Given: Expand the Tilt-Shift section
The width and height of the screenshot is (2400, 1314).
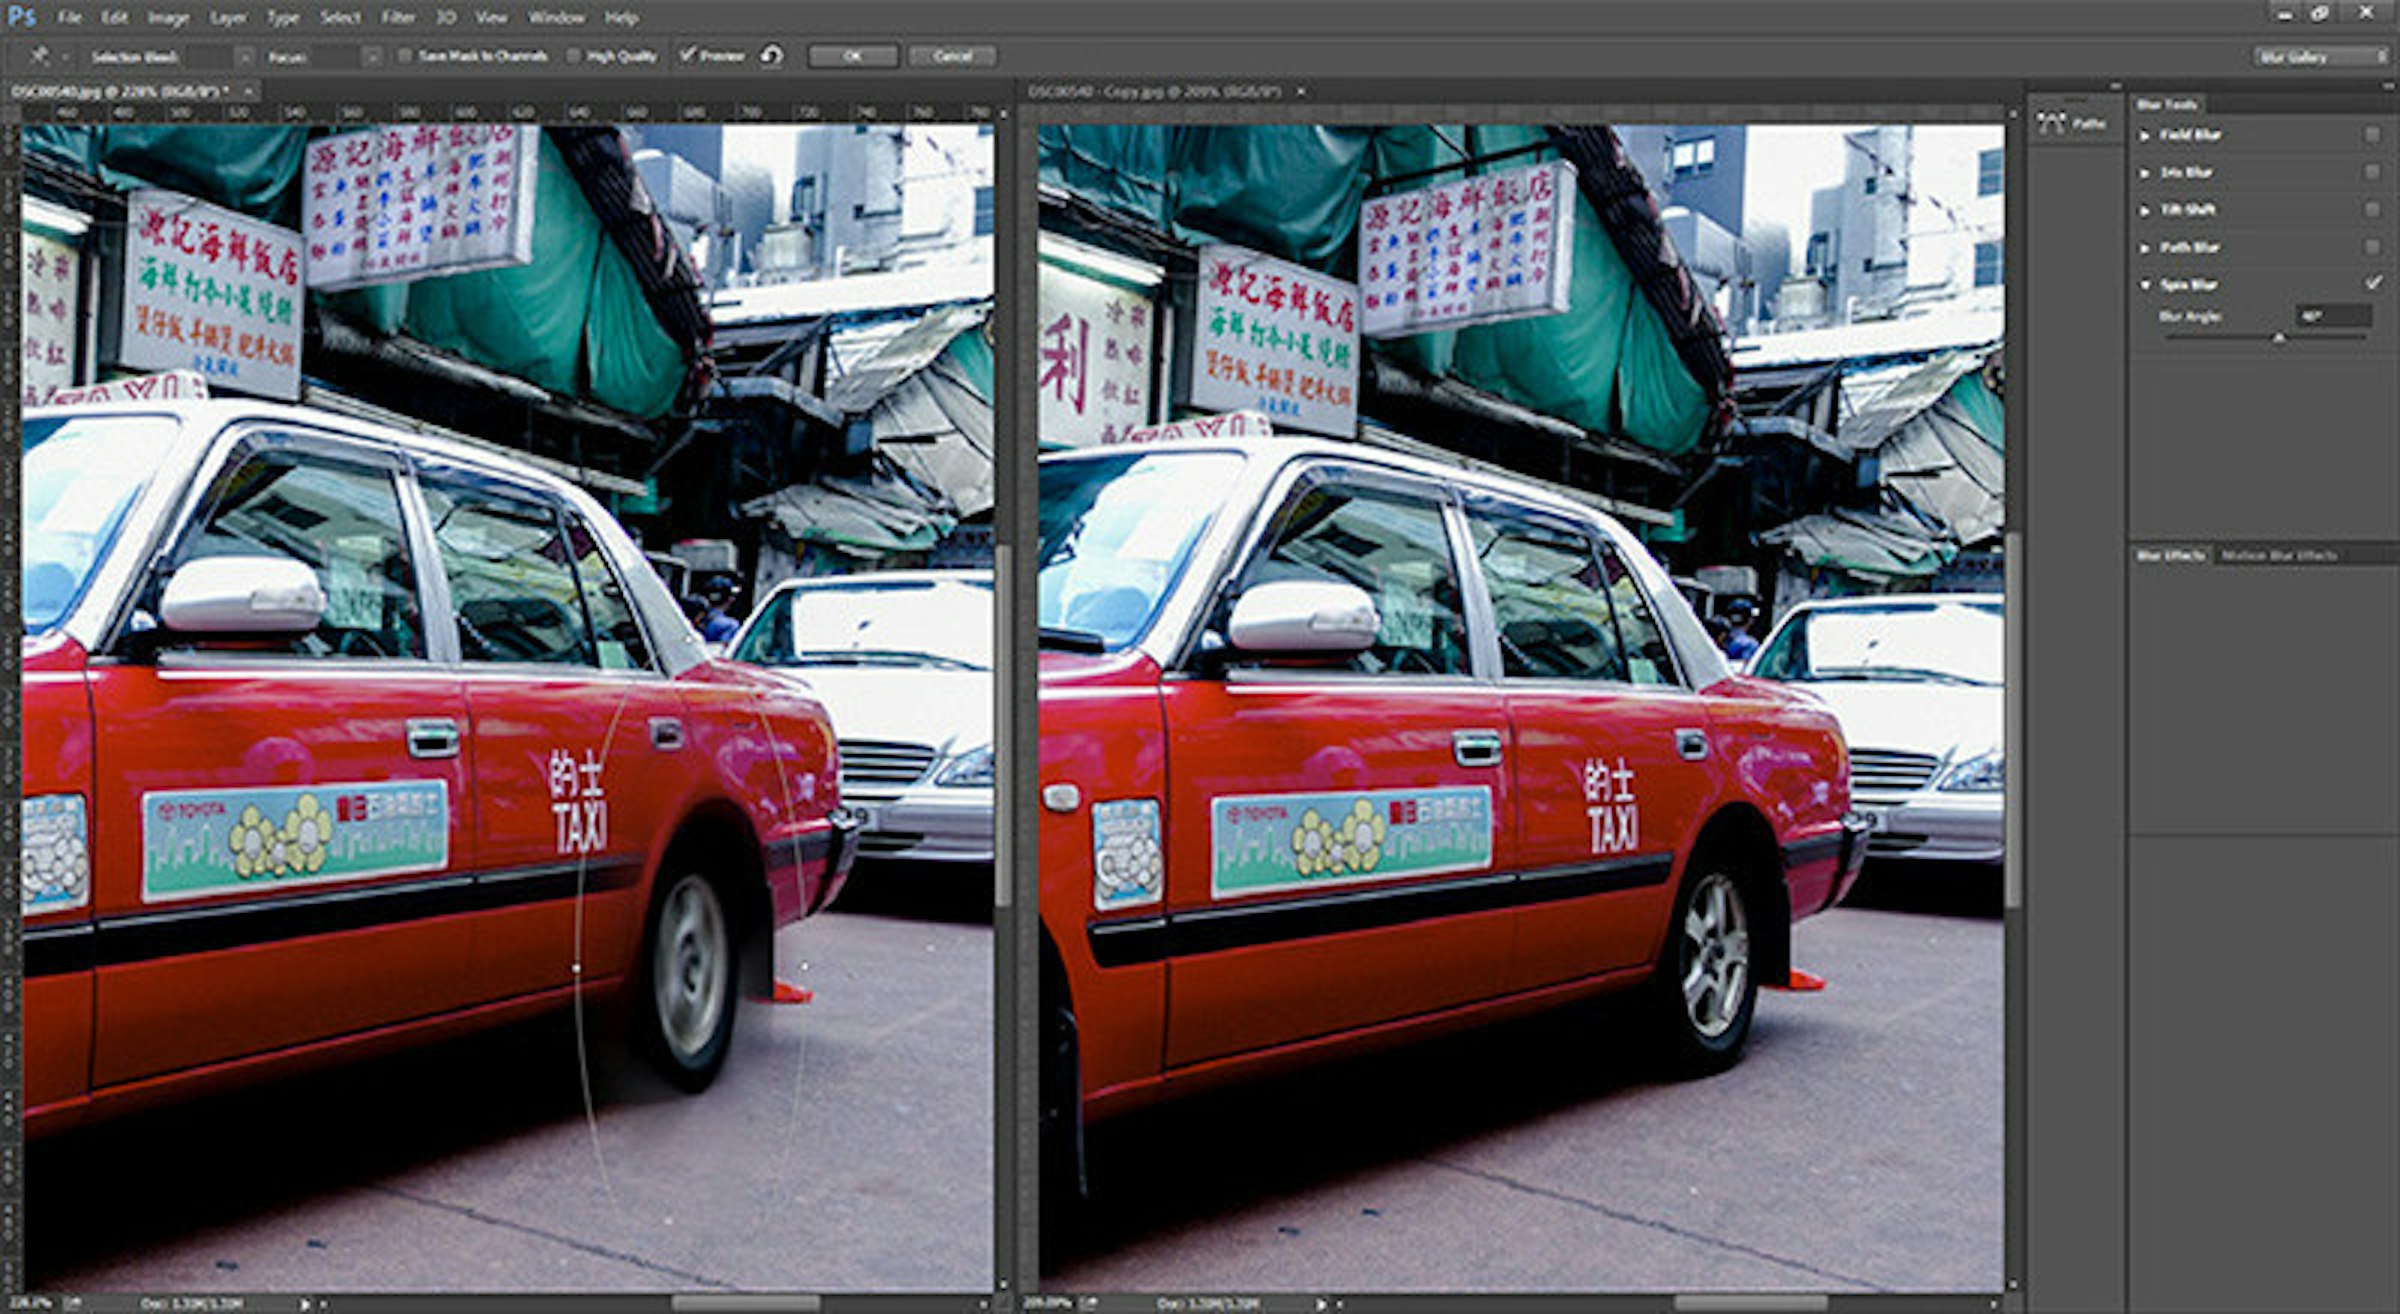Looking at the screenshot, I should click(x=2145, y=210).
